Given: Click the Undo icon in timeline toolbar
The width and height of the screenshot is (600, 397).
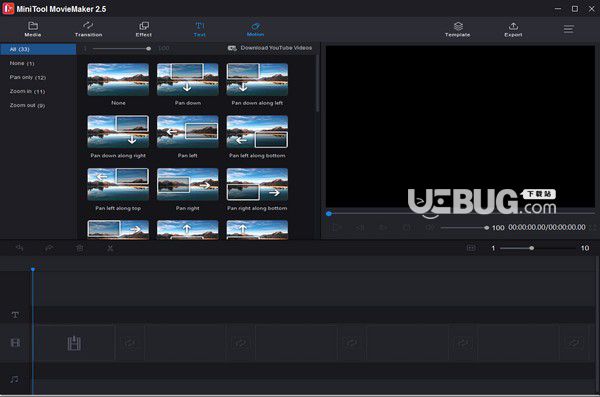Looking at the screenshot, I should point(20,248).
